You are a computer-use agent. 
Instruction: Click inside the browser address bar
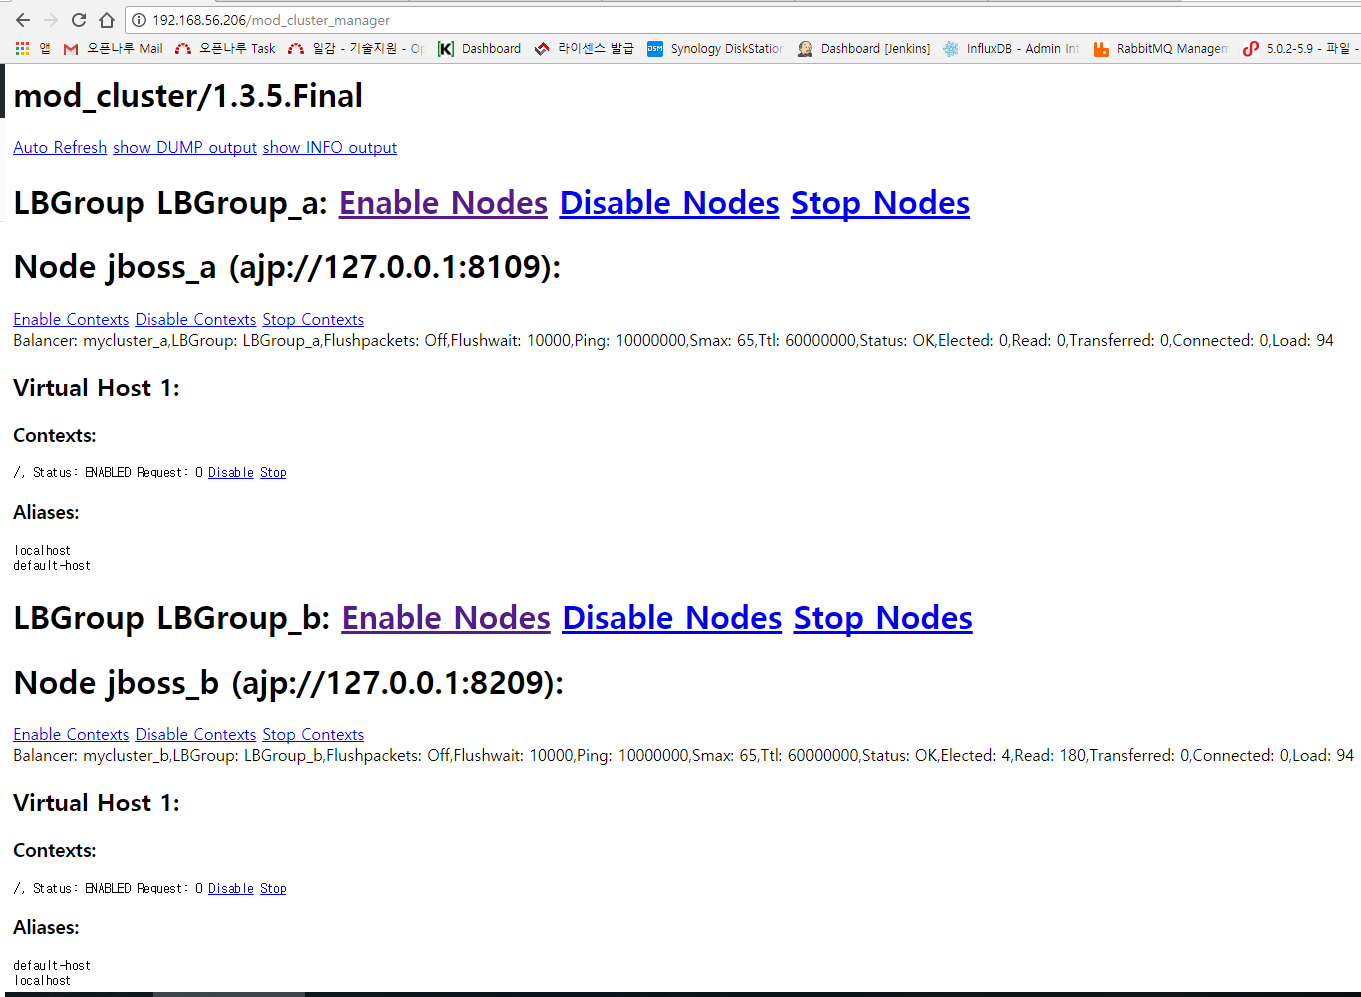coord(400,19)
